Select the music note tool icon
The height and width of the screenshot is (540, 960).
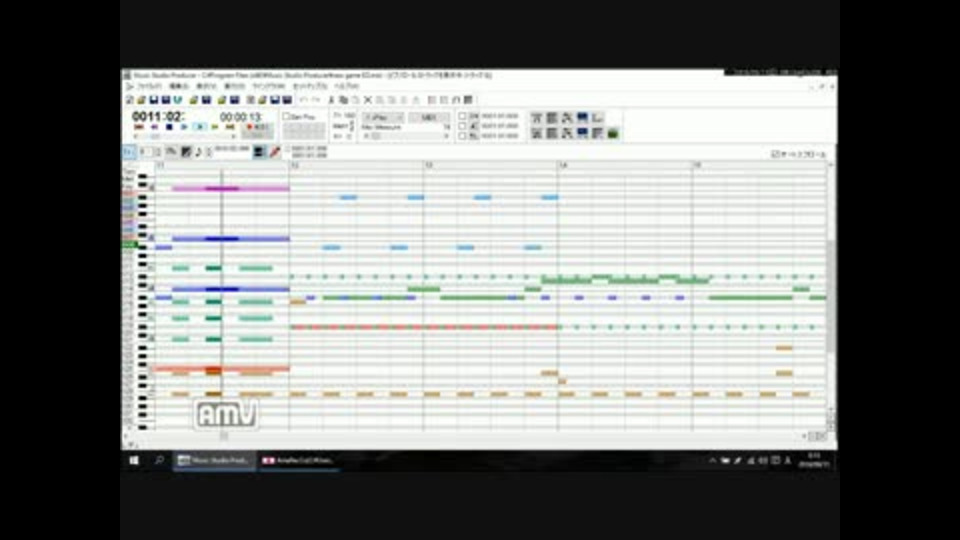point(198,152)
